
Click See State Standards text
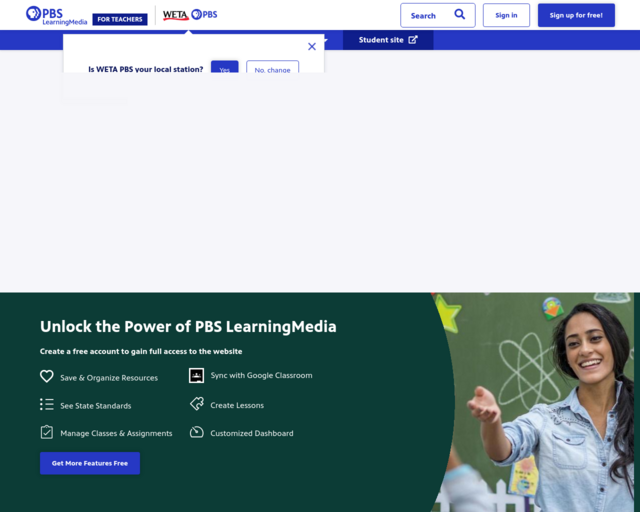click(96, 406)
